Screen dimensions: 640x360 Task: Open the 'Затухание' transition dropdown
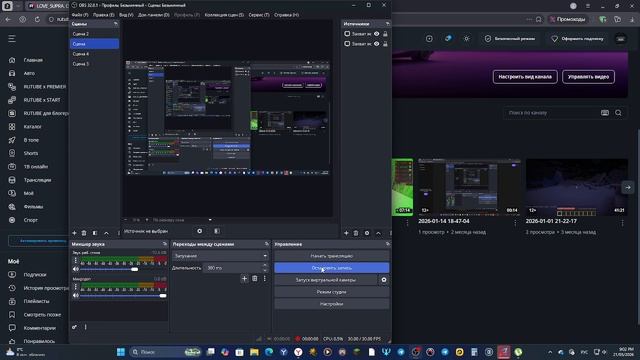(220, 256)
